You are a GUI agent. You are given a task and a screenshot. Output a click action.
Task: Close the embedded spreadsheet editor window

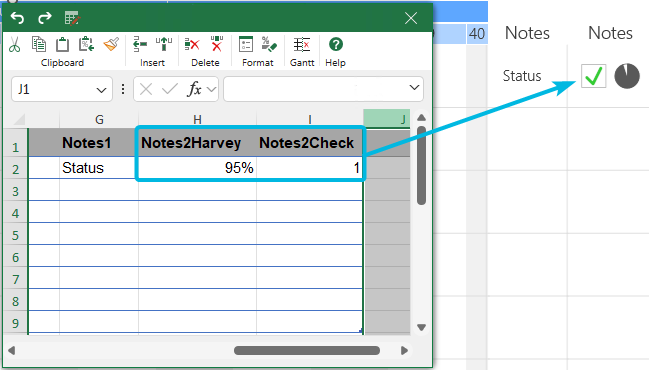(x=411, y=18)
